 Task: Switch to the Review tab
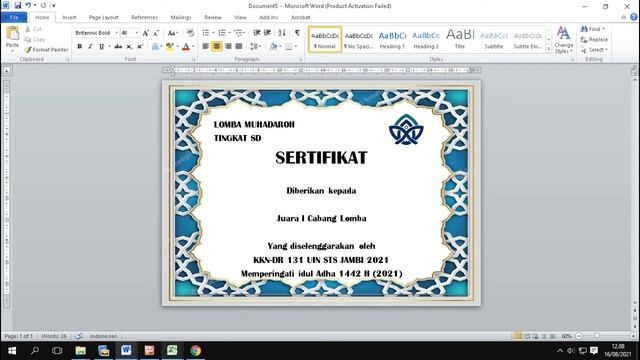point(213,18)
